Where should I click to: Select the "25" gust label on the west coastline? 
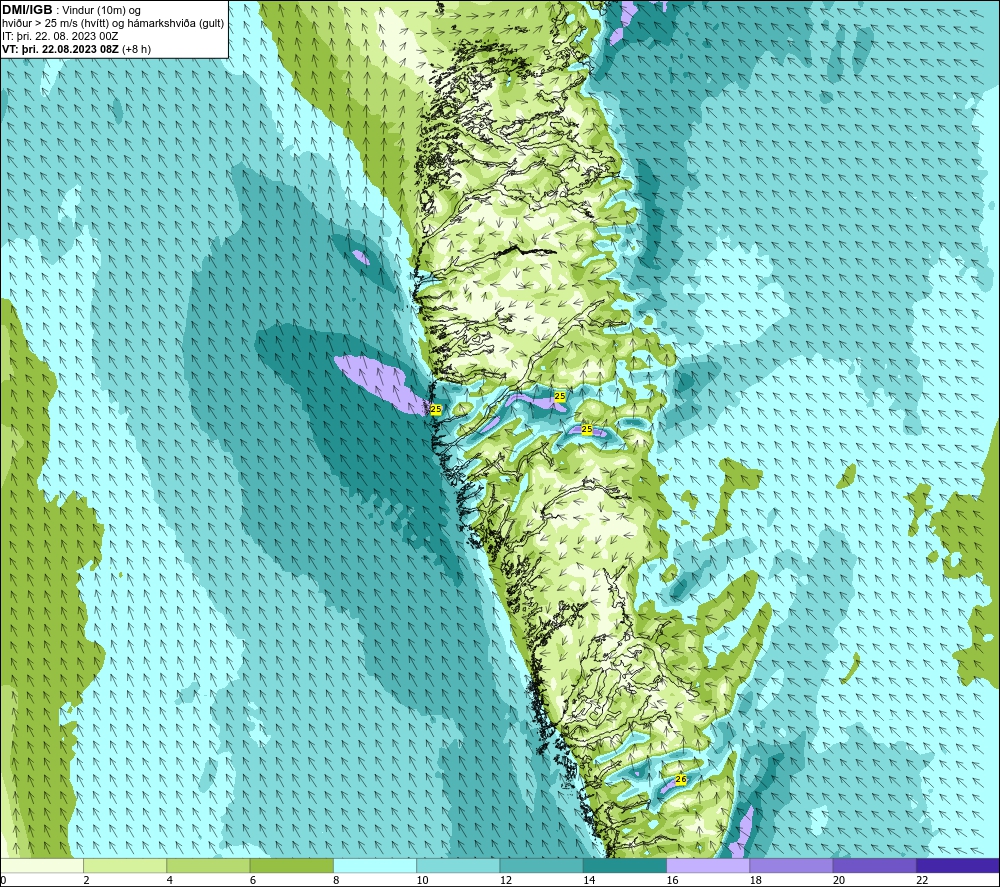click(436, 409)
